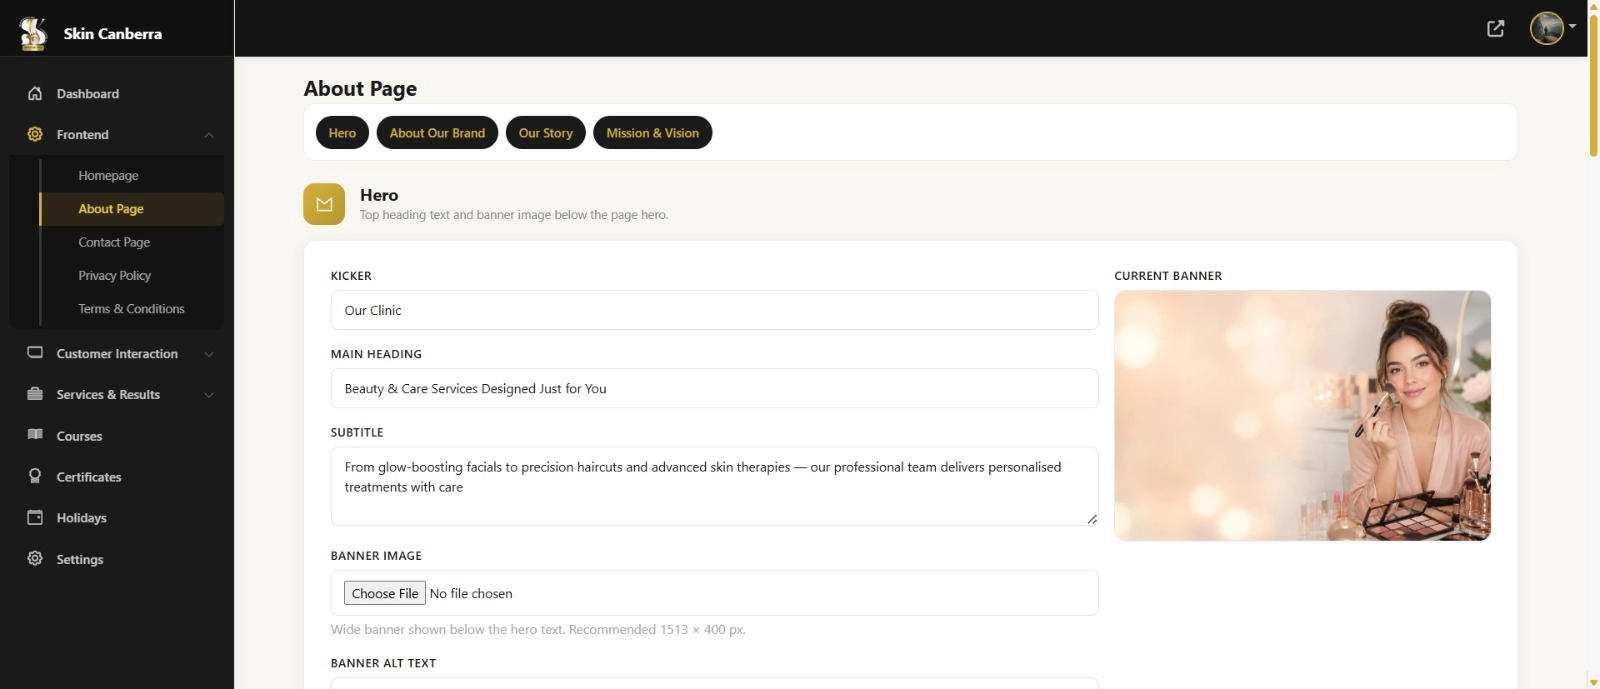Open the Settings page link
This screenshot has width=1600, height=689.
coord(80,559)
